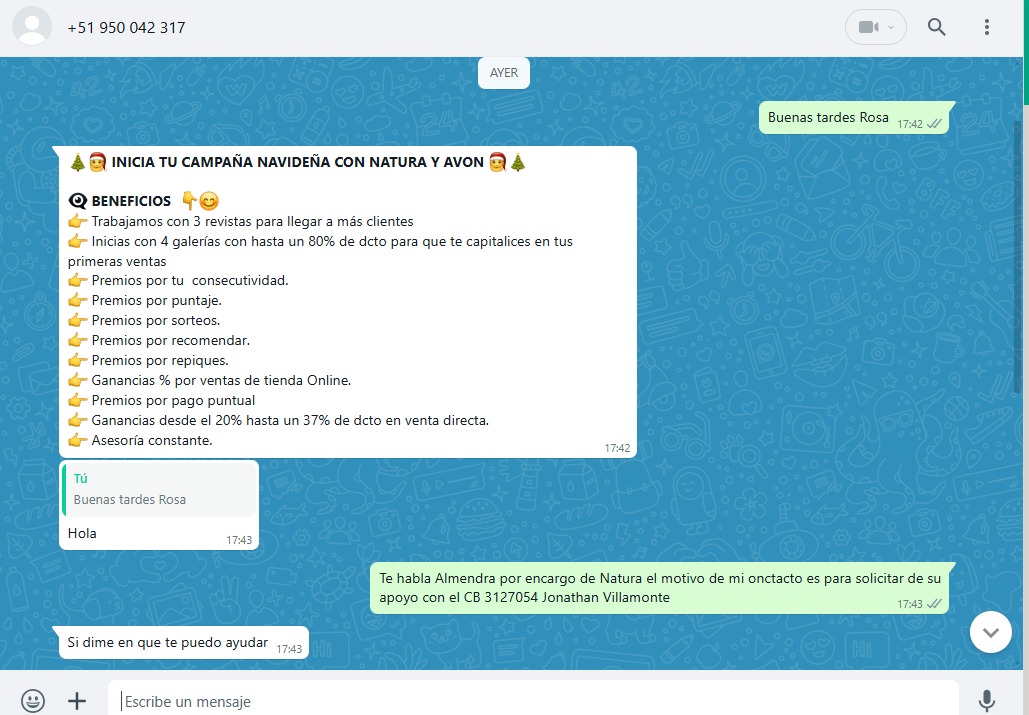
Task: Open the three-dot chat options menu
Action: [x=986, y=27]
